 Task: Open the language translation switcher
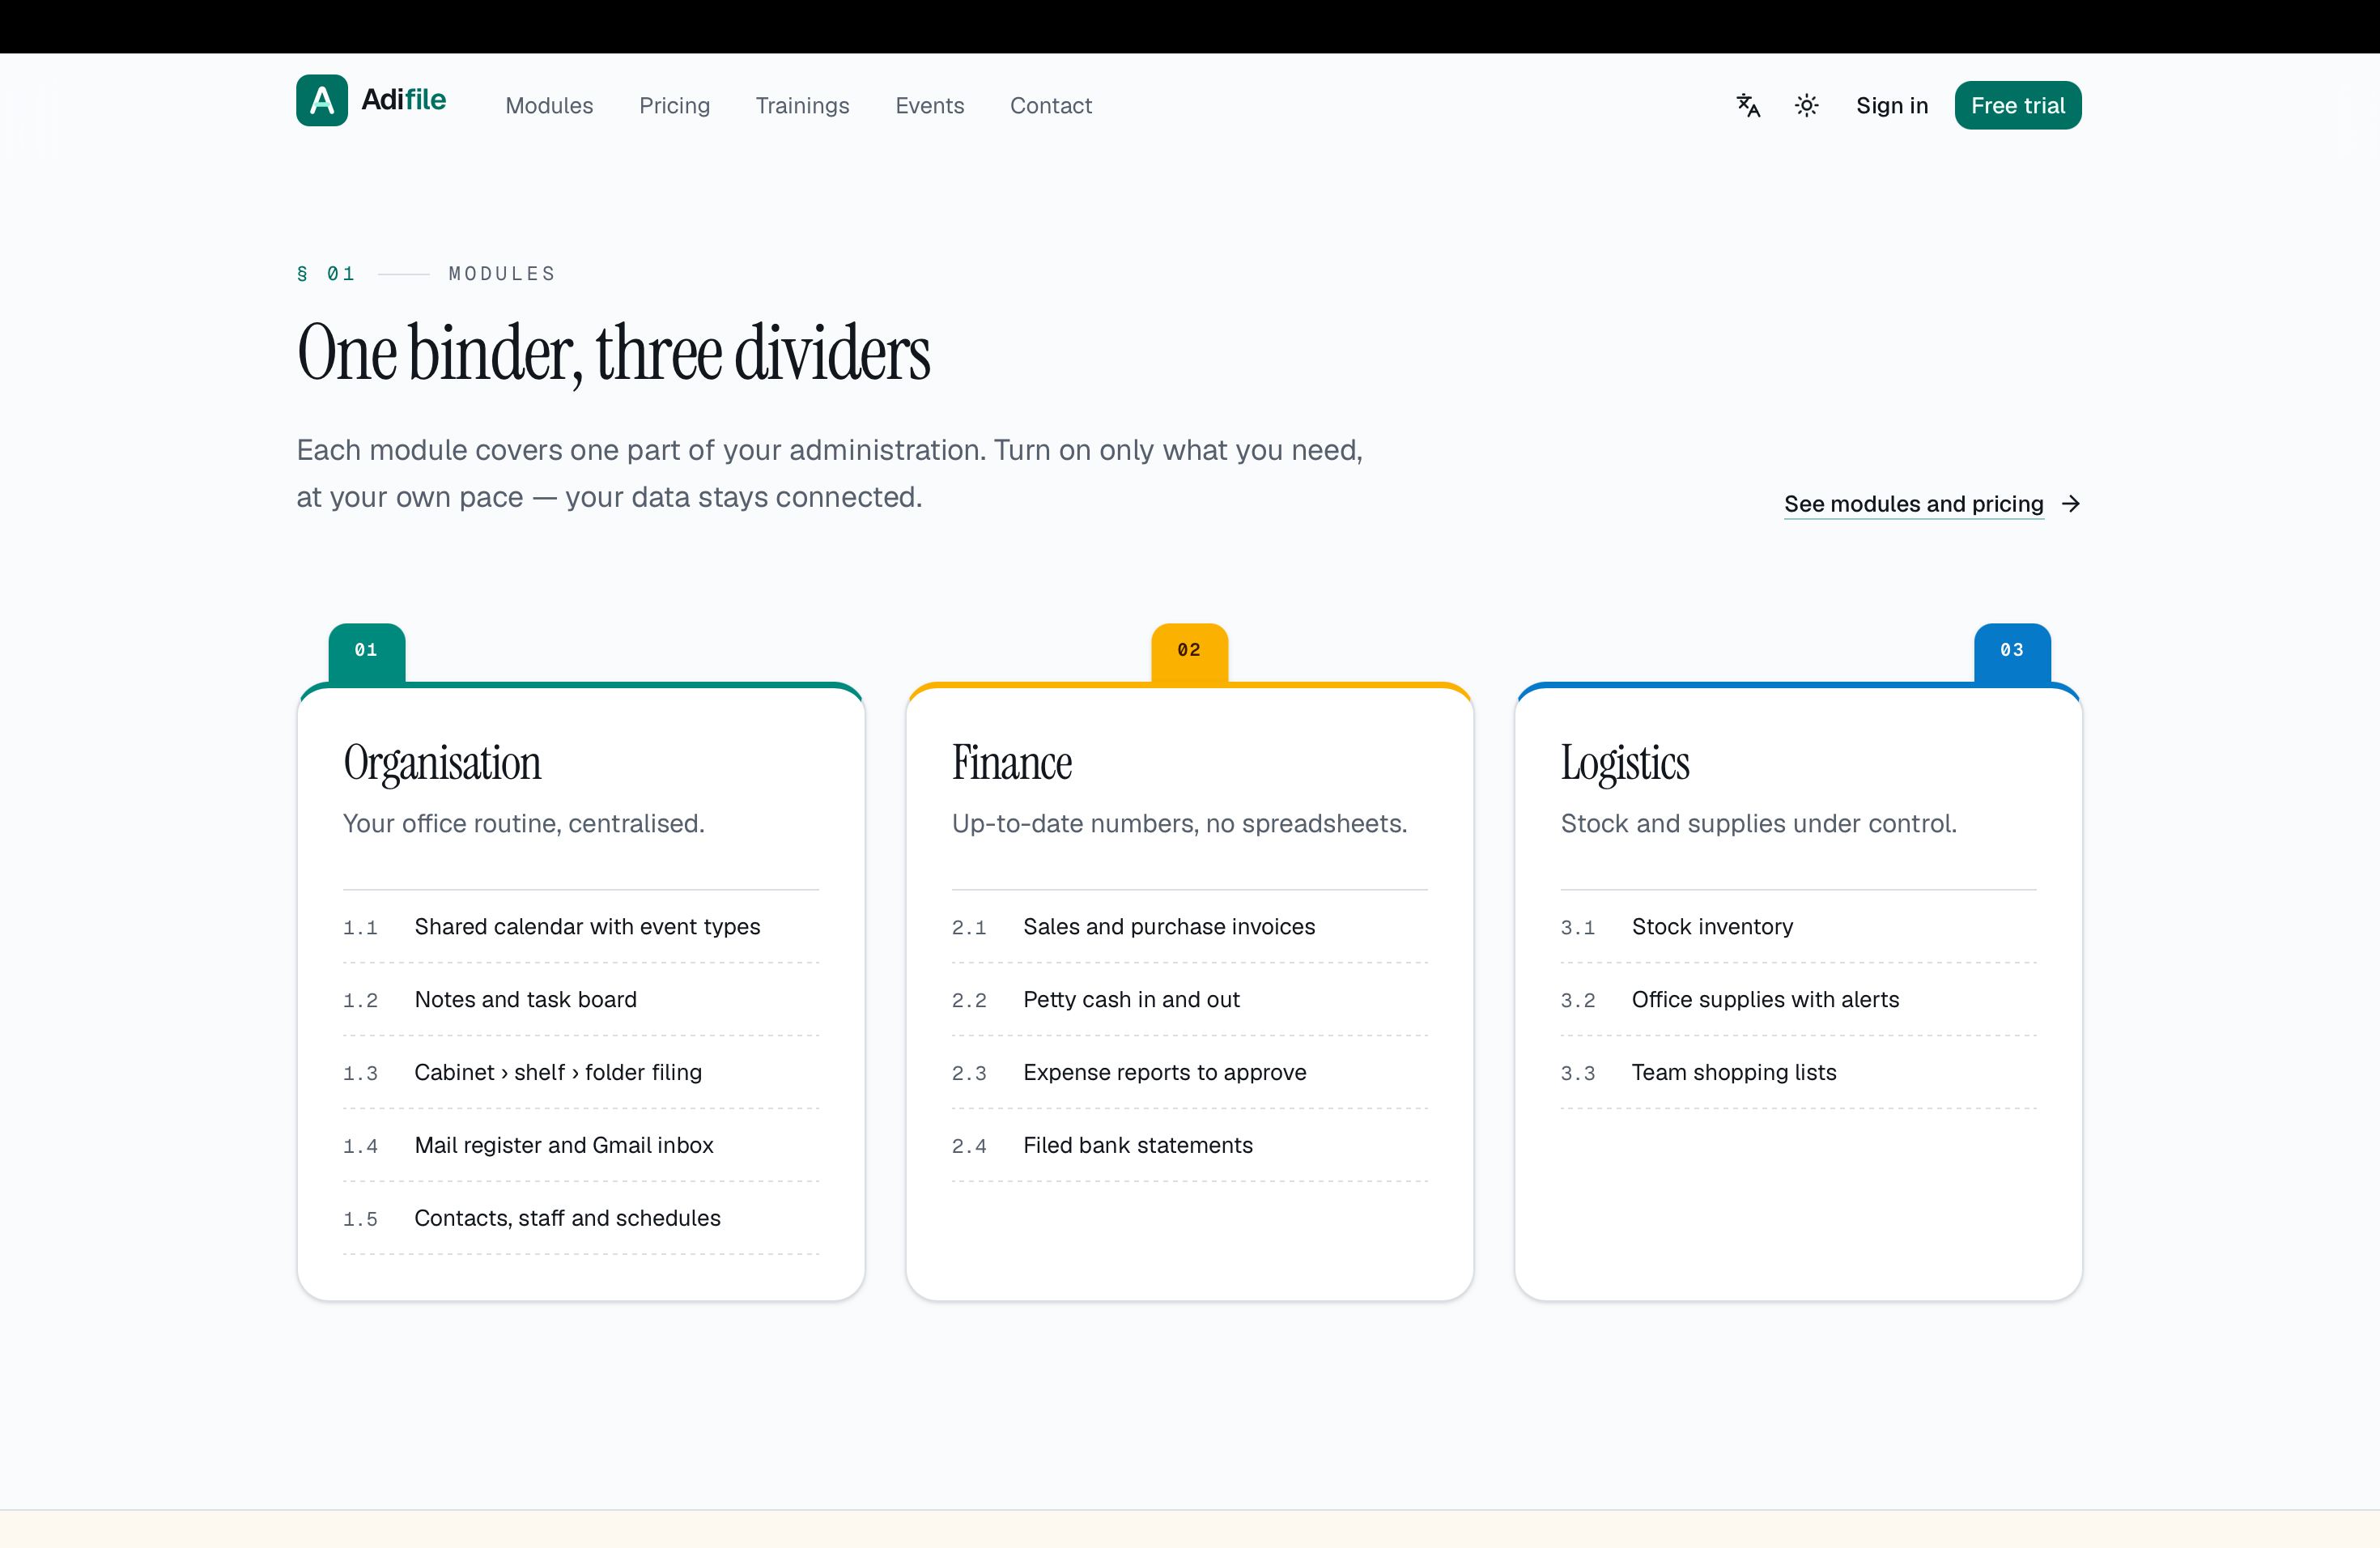(x=1748, y=105)
